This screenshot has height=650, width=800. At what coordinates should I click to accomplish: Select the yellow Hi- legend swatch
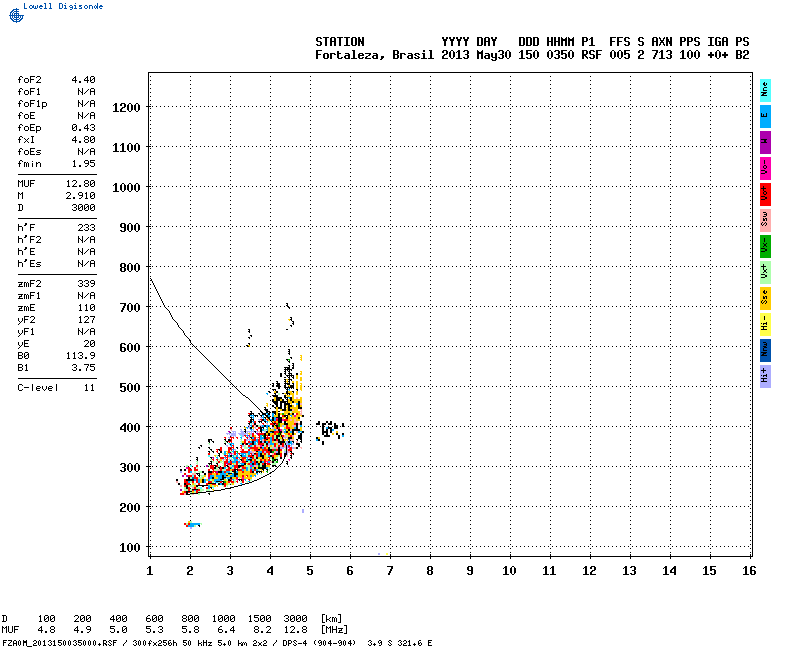pyautogui.click(x=765, y=324)
